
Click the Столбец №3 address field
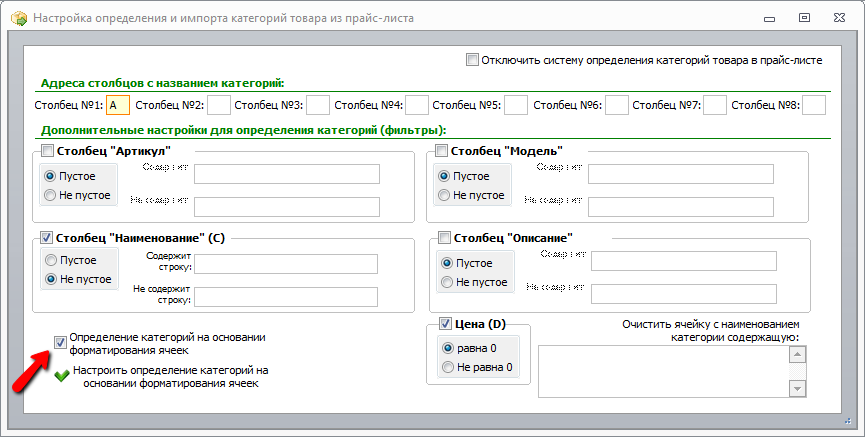(318, 105)
